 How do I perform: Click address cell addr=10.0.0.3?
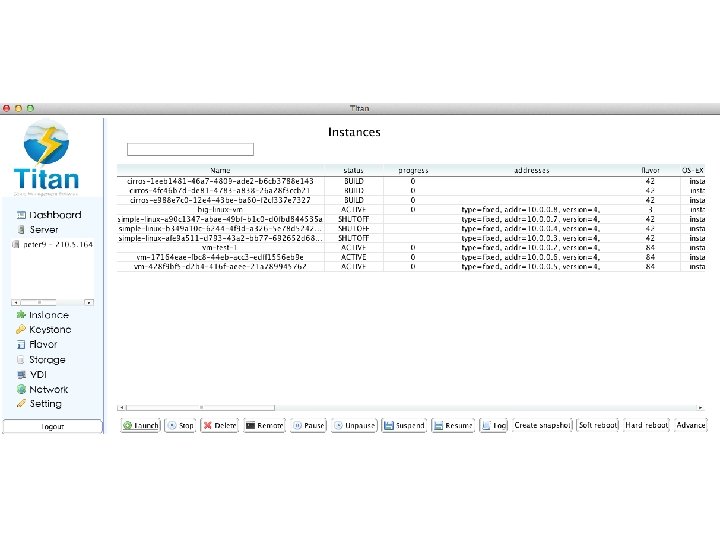point(531,238)
